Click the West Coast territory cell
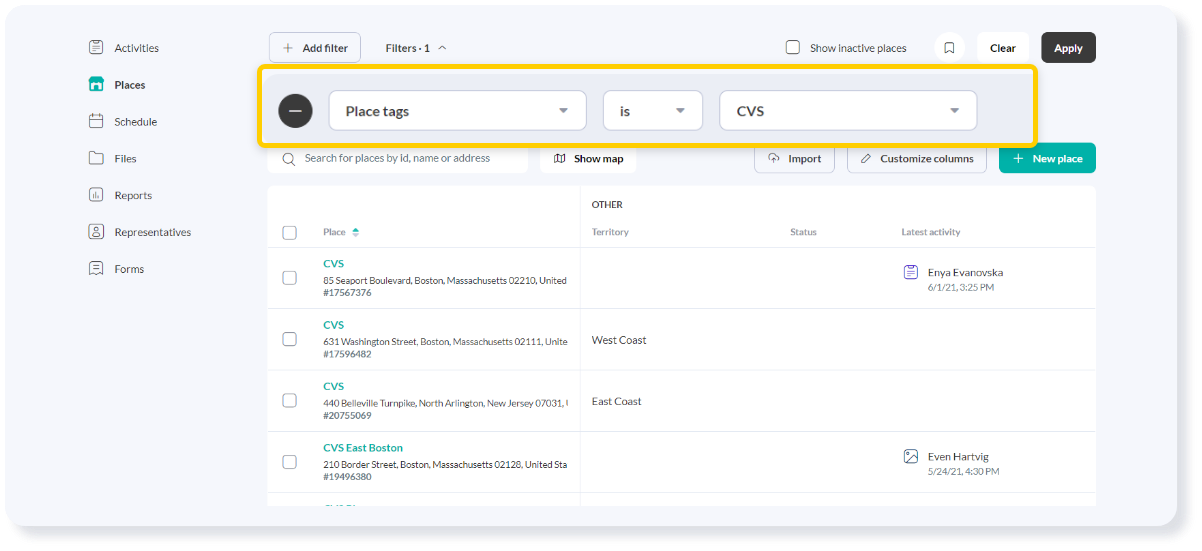This screenshot has width=1202, height=551. tap(619, 340)
